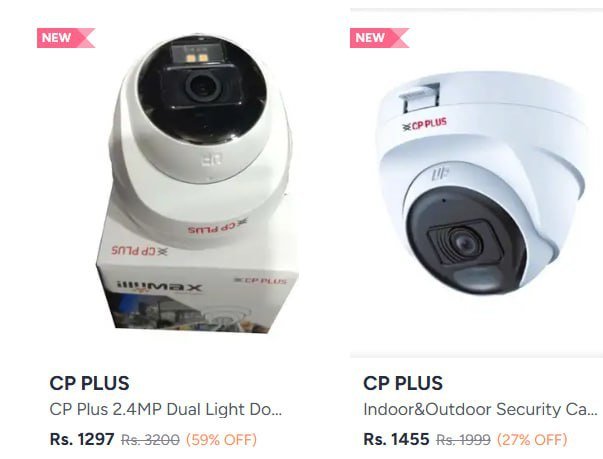This screenshot has height=459, width=603.
Task: Click the CP PLUS logo on the box front
Action: [261, 280]
